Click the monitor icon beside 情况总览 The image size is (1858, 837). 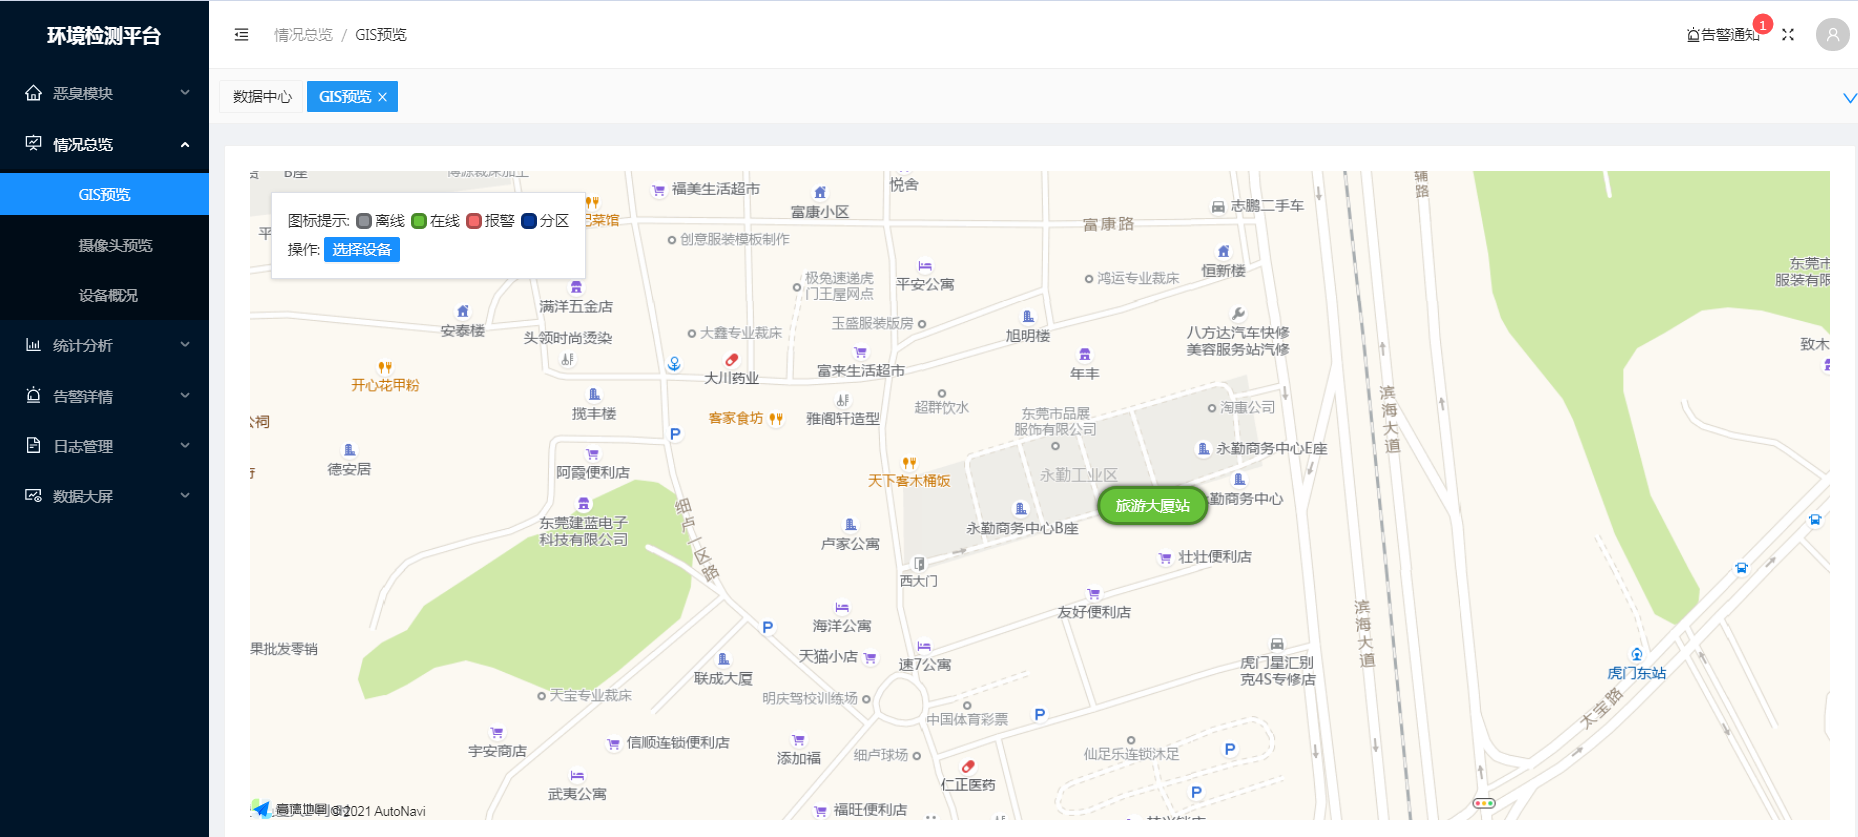pyautogui.click(x=34, y=144)
